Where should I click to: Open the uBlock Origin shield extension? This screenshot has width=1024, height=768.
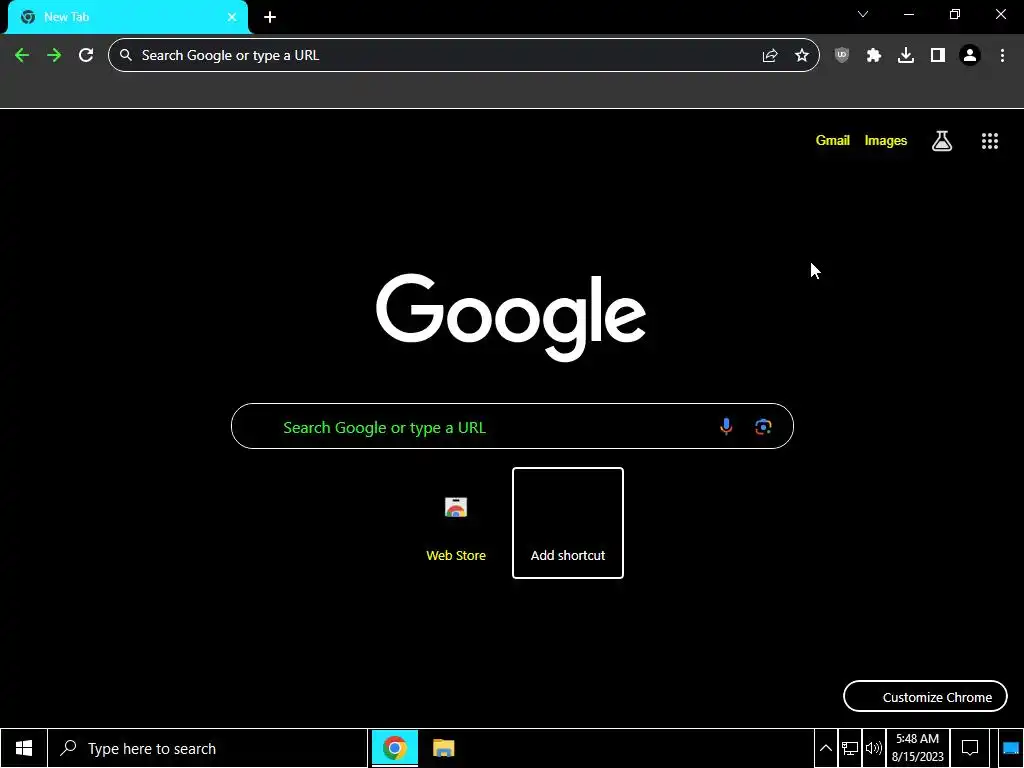(842, 56)
